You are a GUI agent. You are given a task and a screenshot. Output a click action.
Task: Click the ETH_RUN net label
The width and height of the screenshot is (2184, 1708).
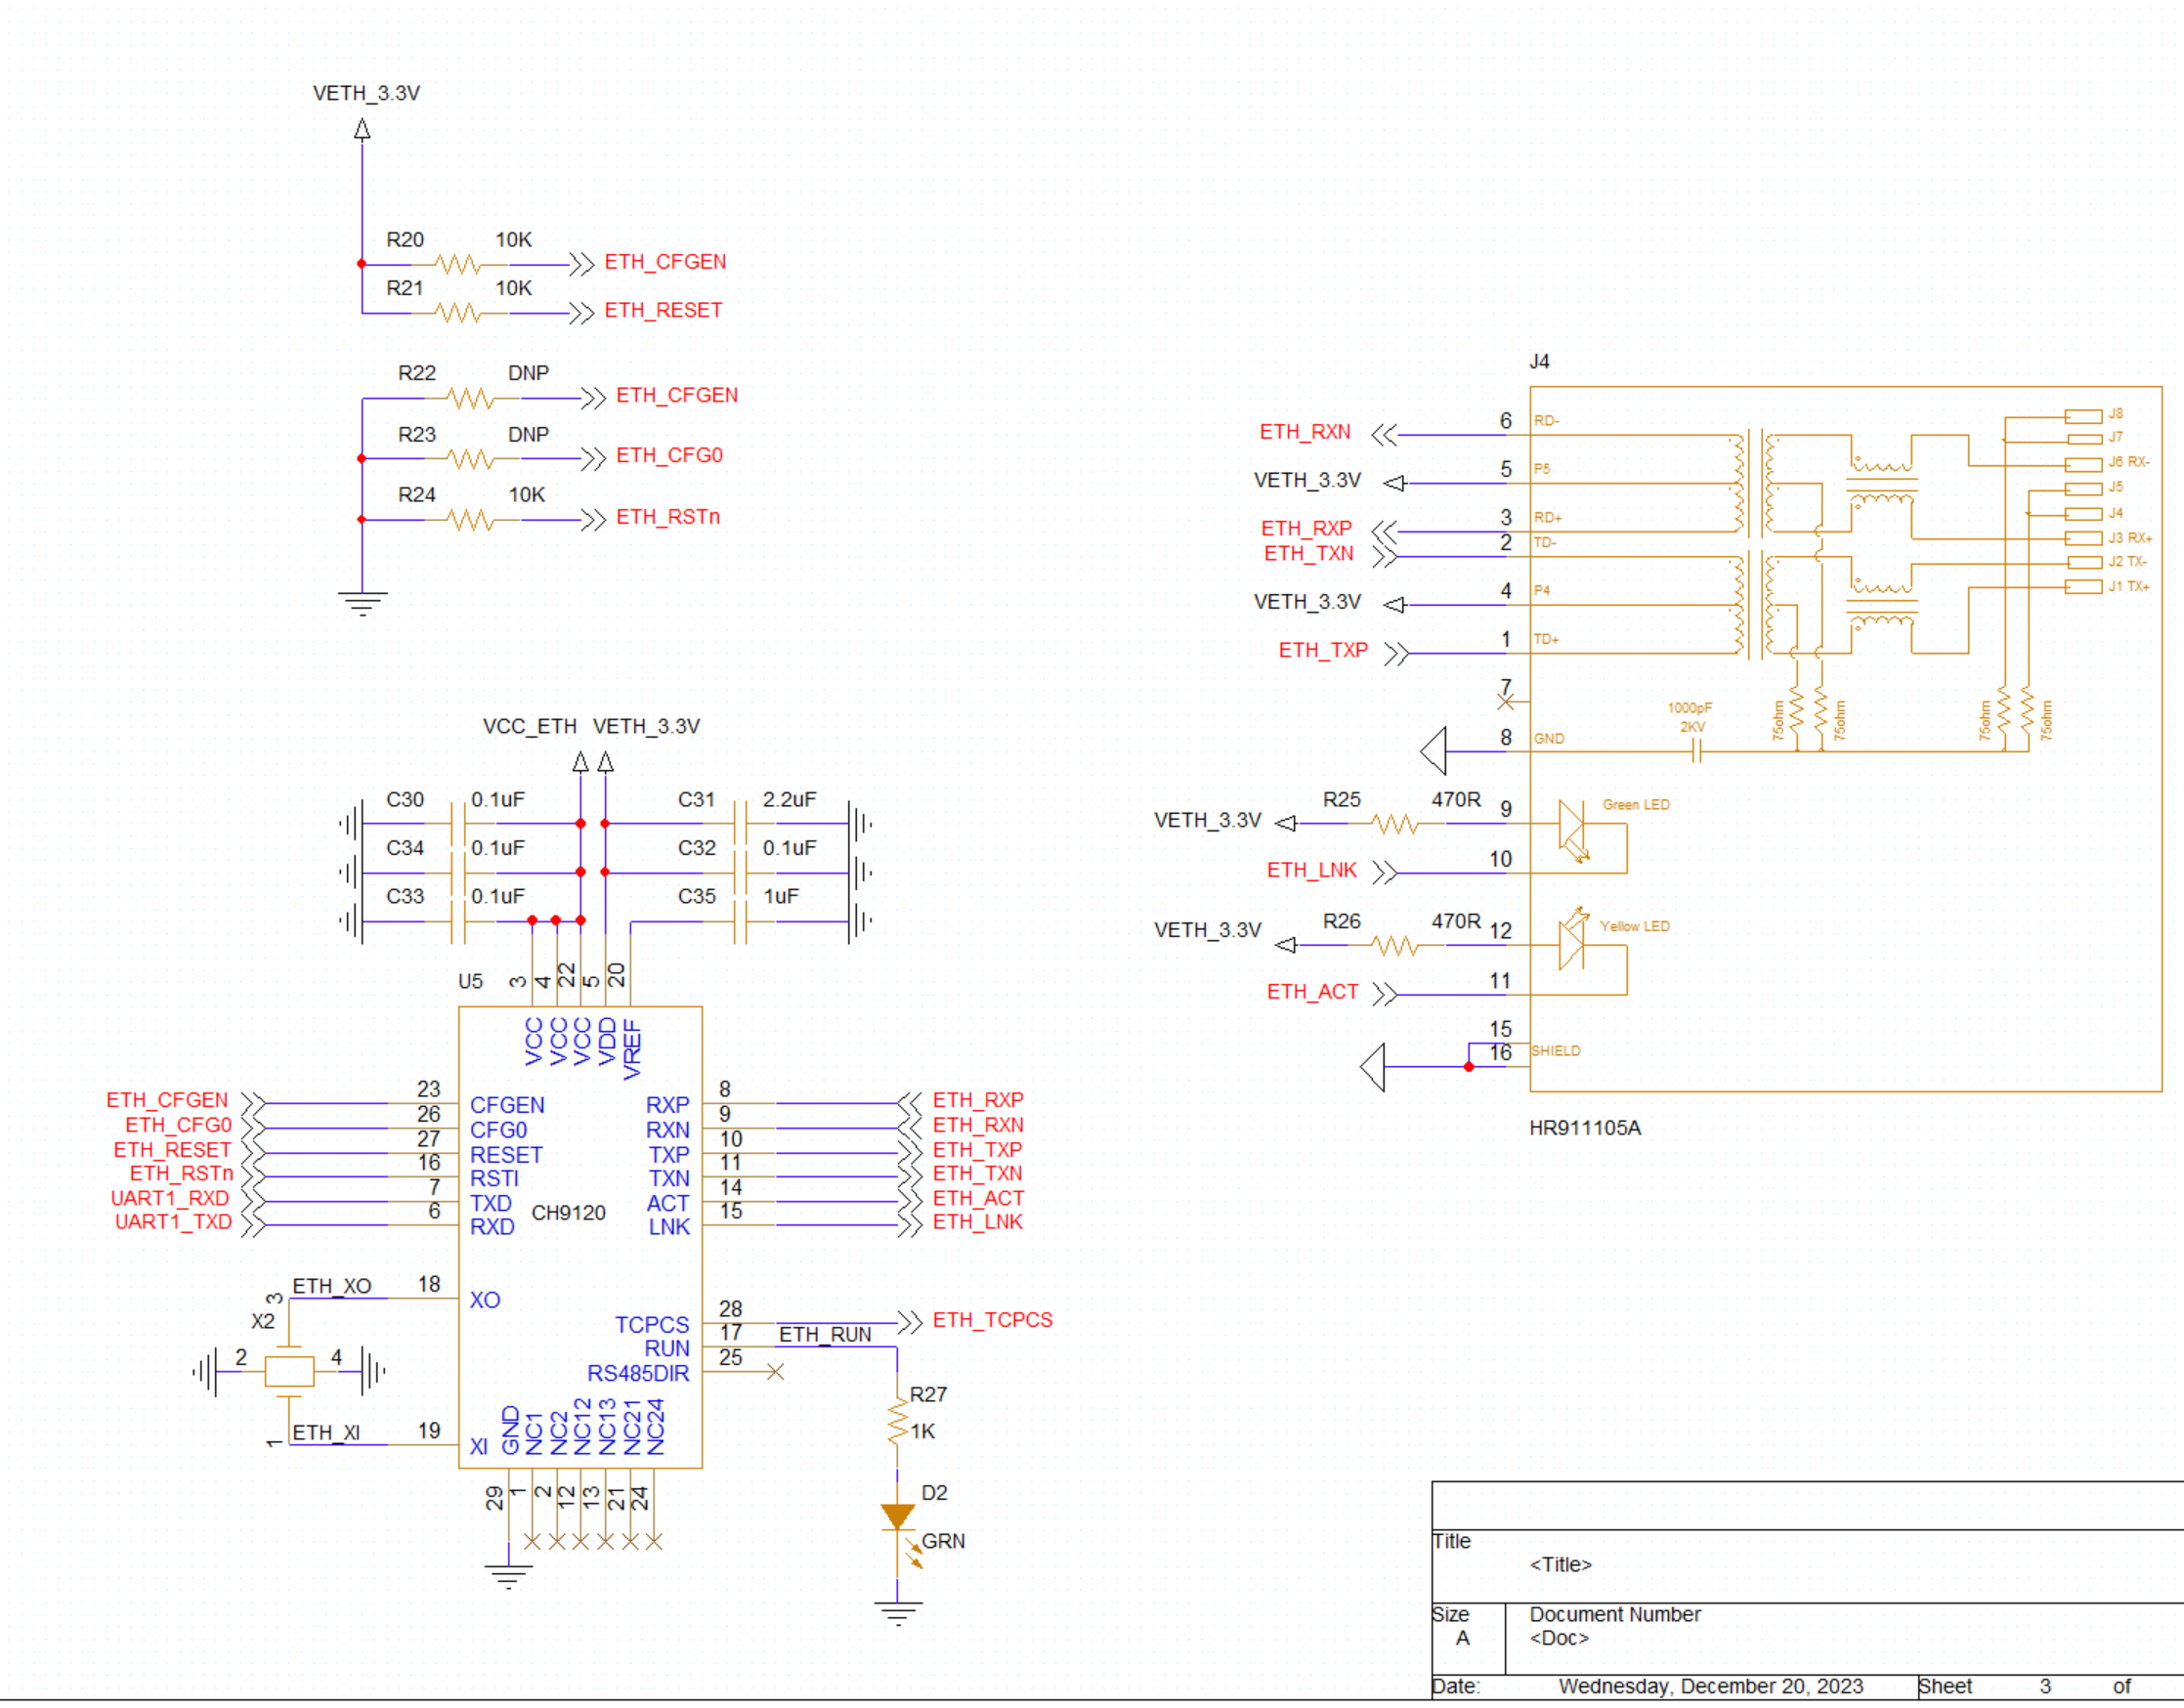(x=825, y=1334)
